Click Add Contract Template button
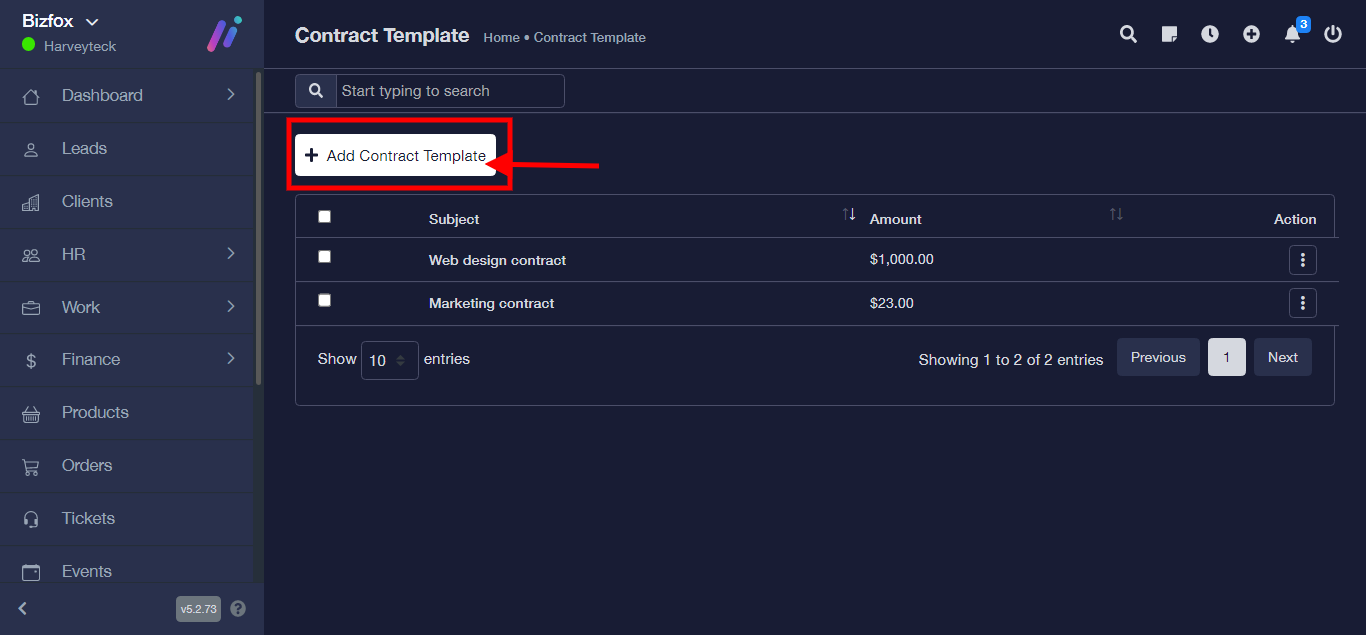The height and width of the screenshot is (635, 1367). [395, 155]
